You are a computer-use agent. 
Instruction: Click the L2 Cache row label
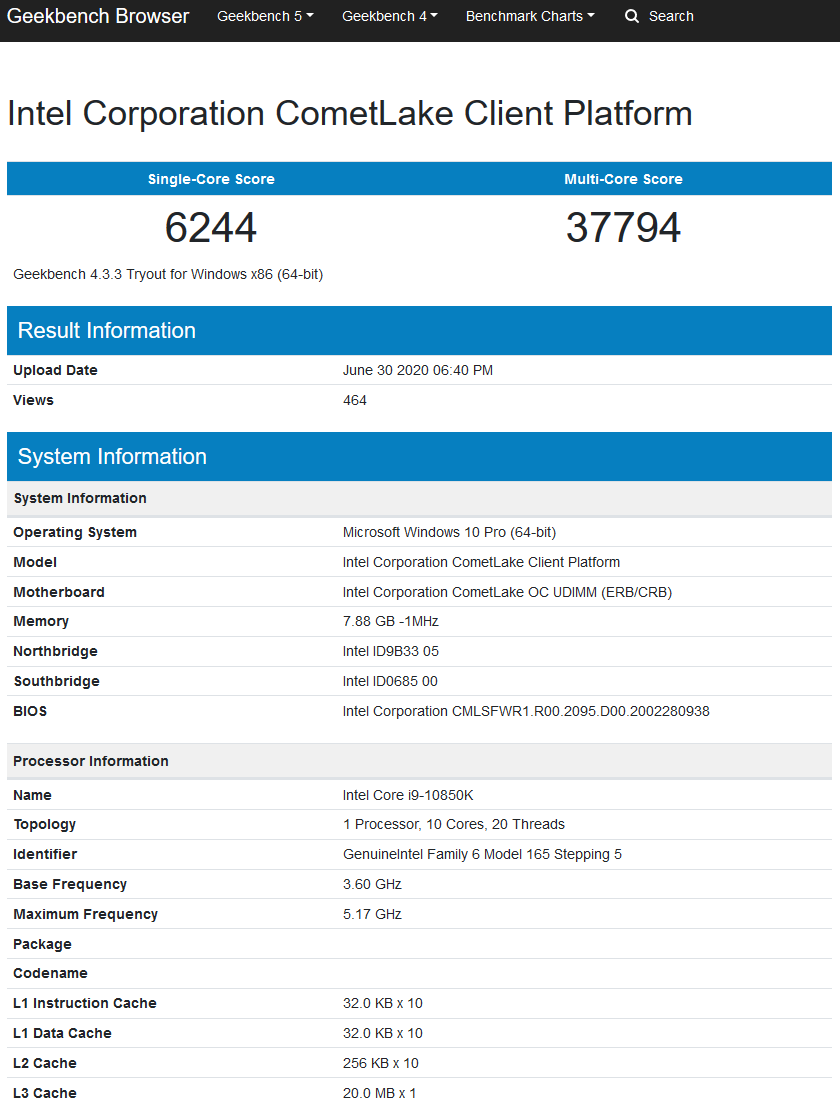(x=44, y=1063)
